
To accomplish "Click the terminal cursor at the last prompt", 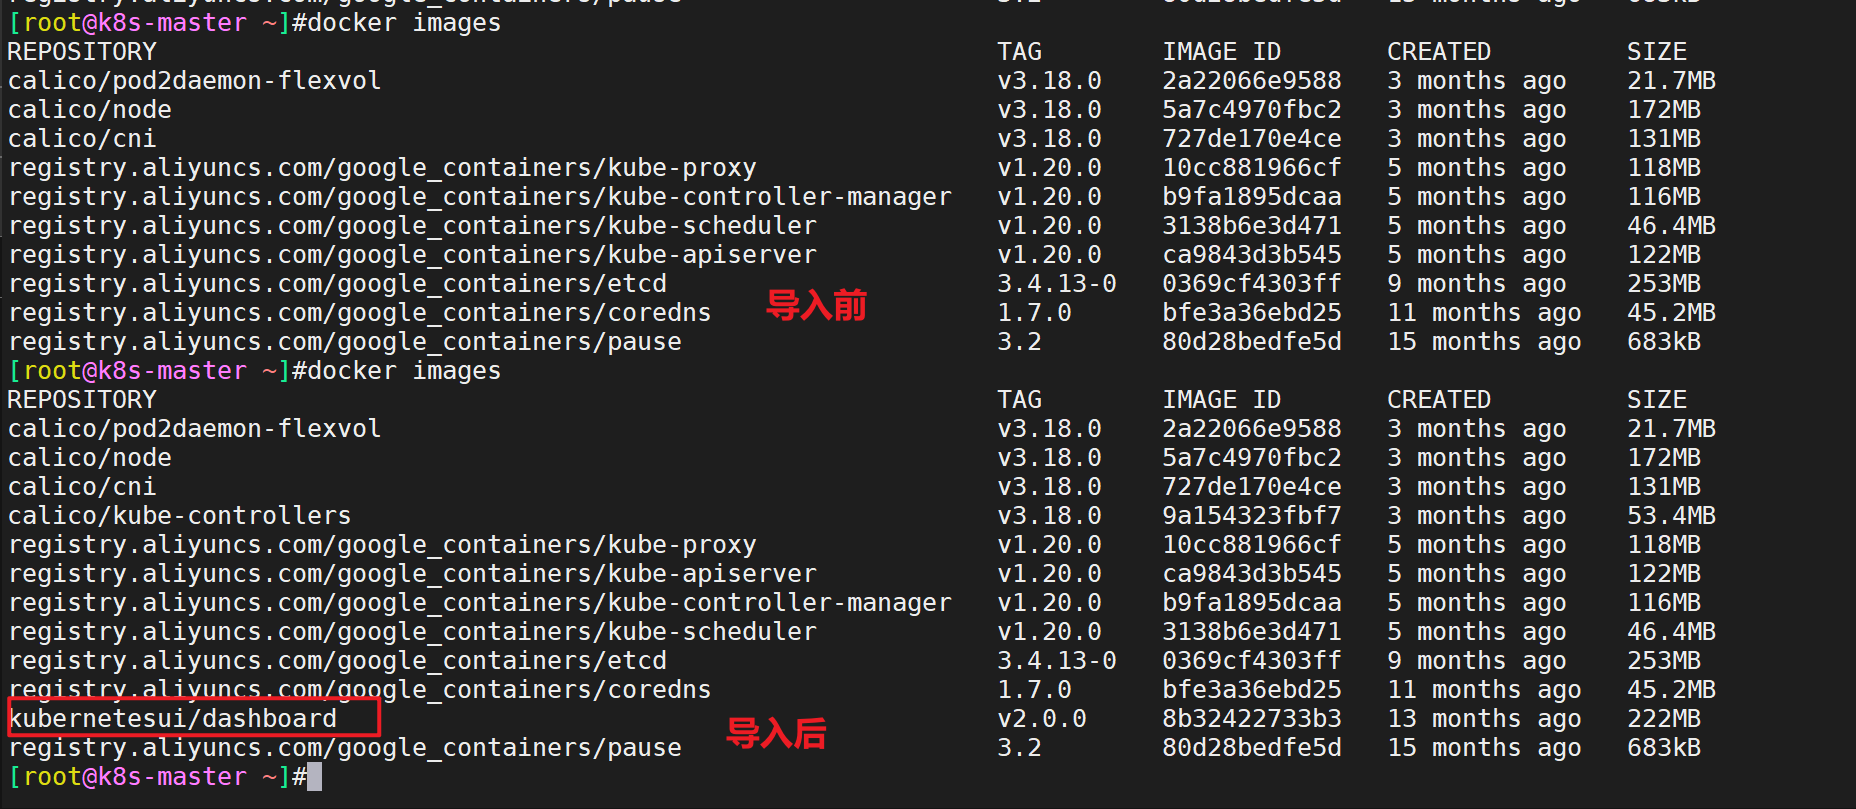I will coord(314,776).
